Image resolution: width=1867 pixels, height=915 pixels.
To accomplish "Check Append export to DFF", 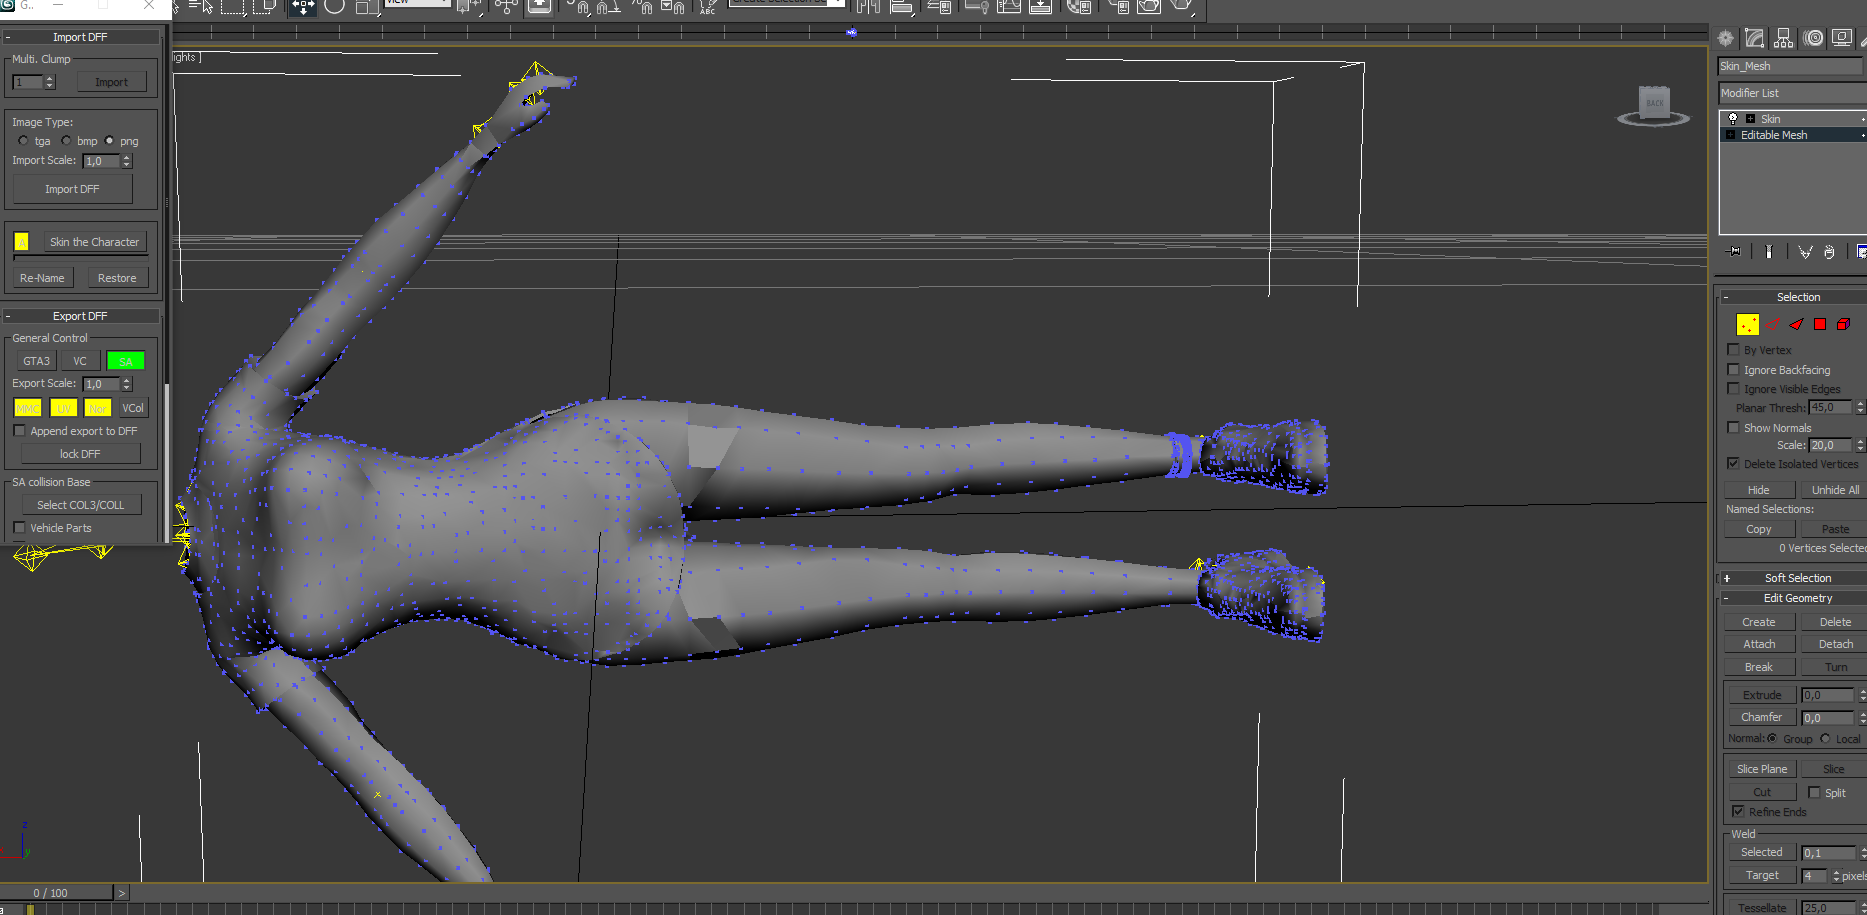I will (19, 431).
